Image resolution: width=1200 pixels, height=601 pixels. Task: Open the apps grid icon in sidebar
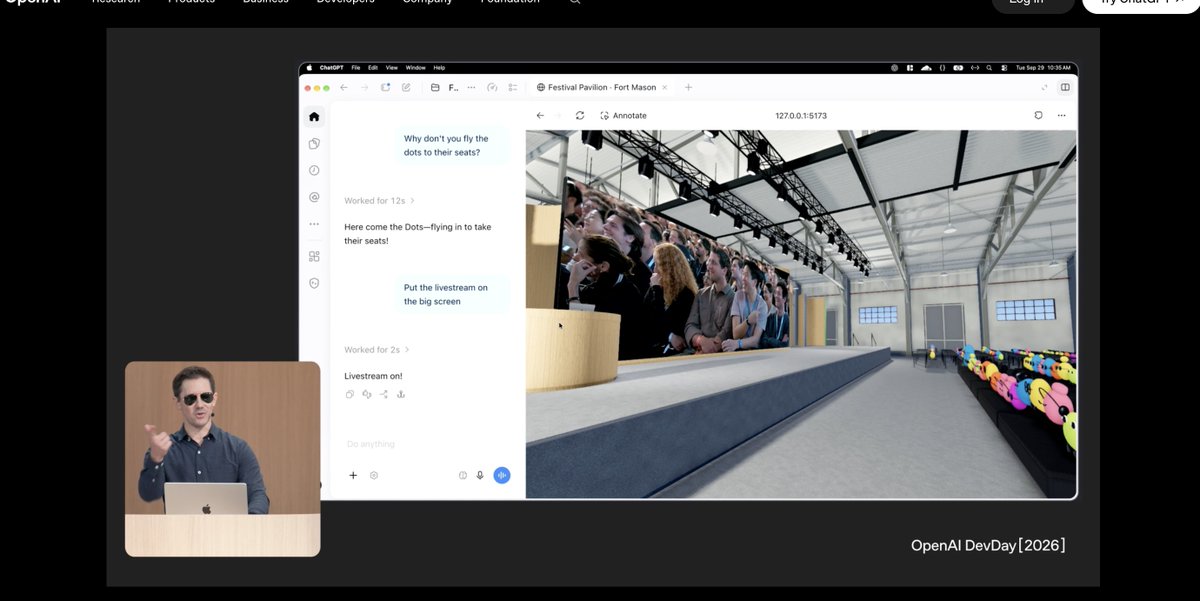[x=314, y=257]
